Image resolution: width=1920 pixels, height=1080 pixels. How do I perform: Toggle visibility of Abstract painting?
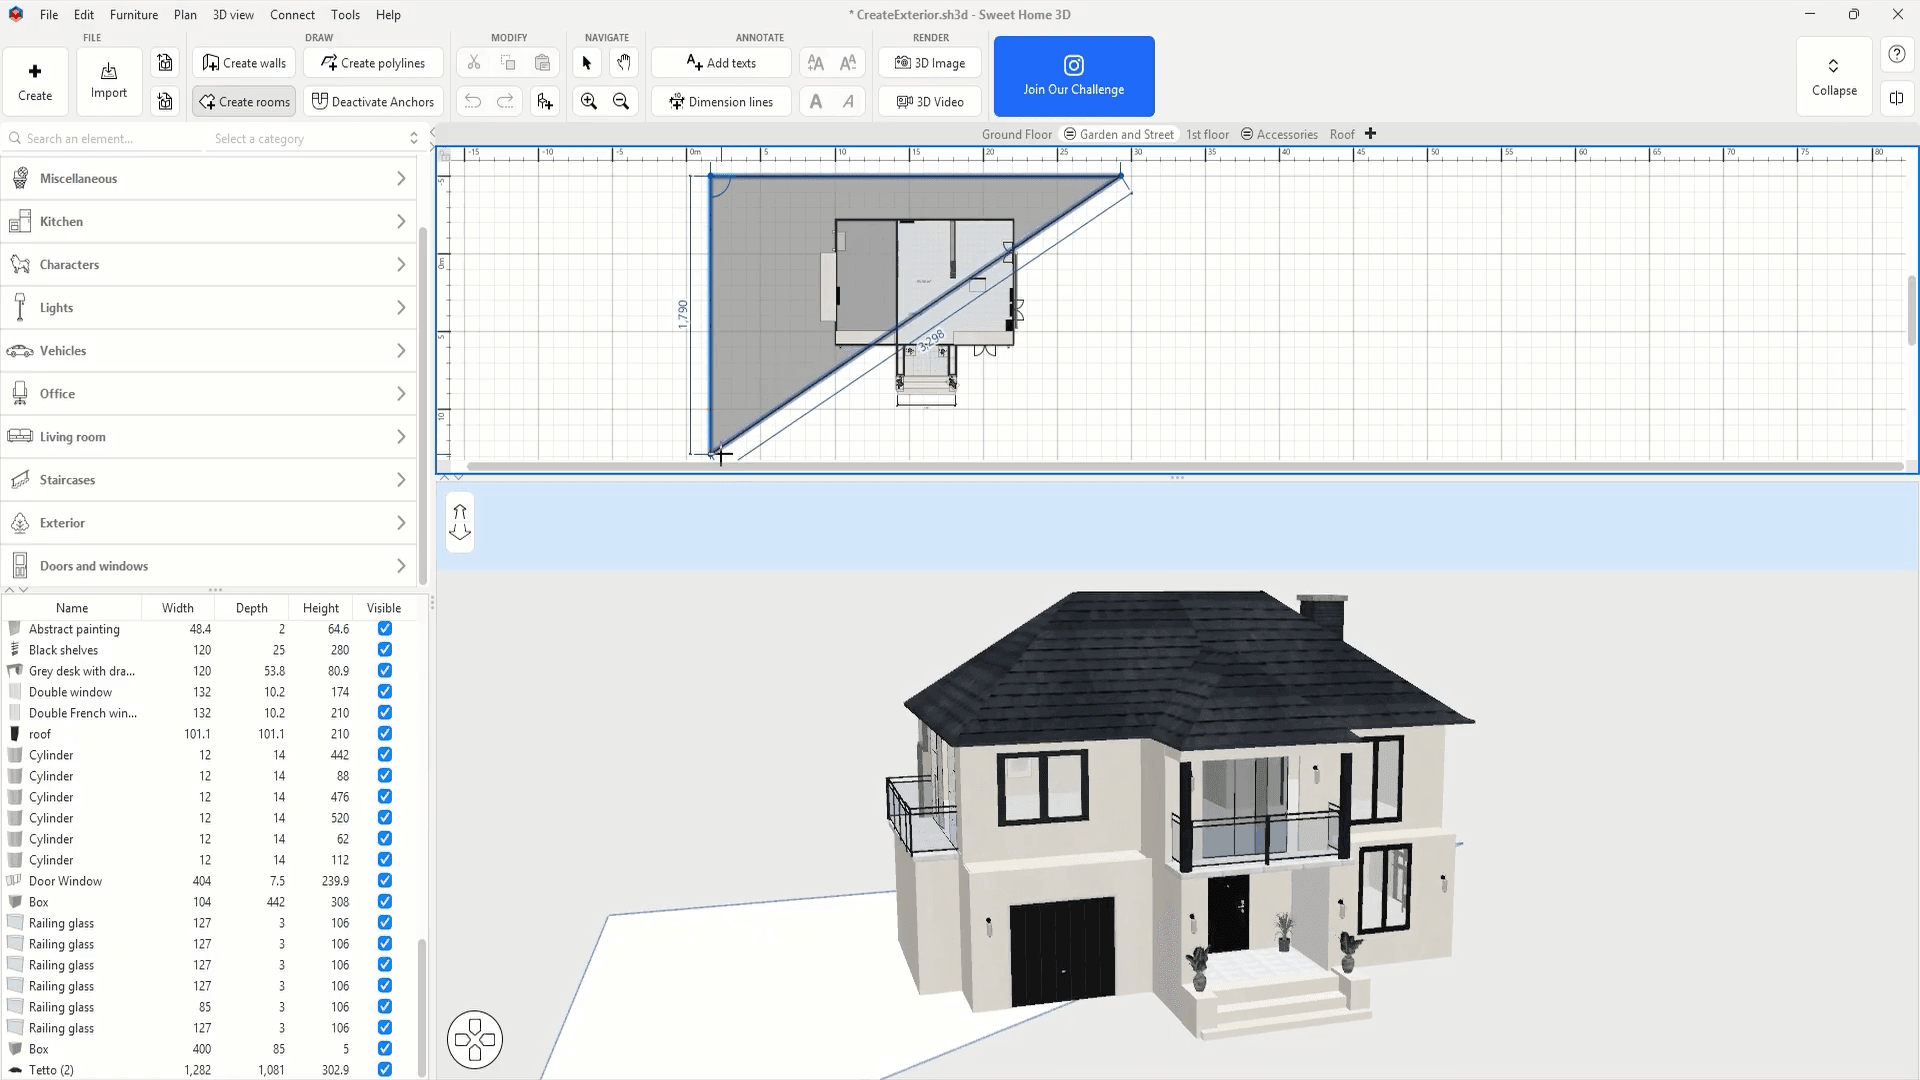[x=385, y=629]
